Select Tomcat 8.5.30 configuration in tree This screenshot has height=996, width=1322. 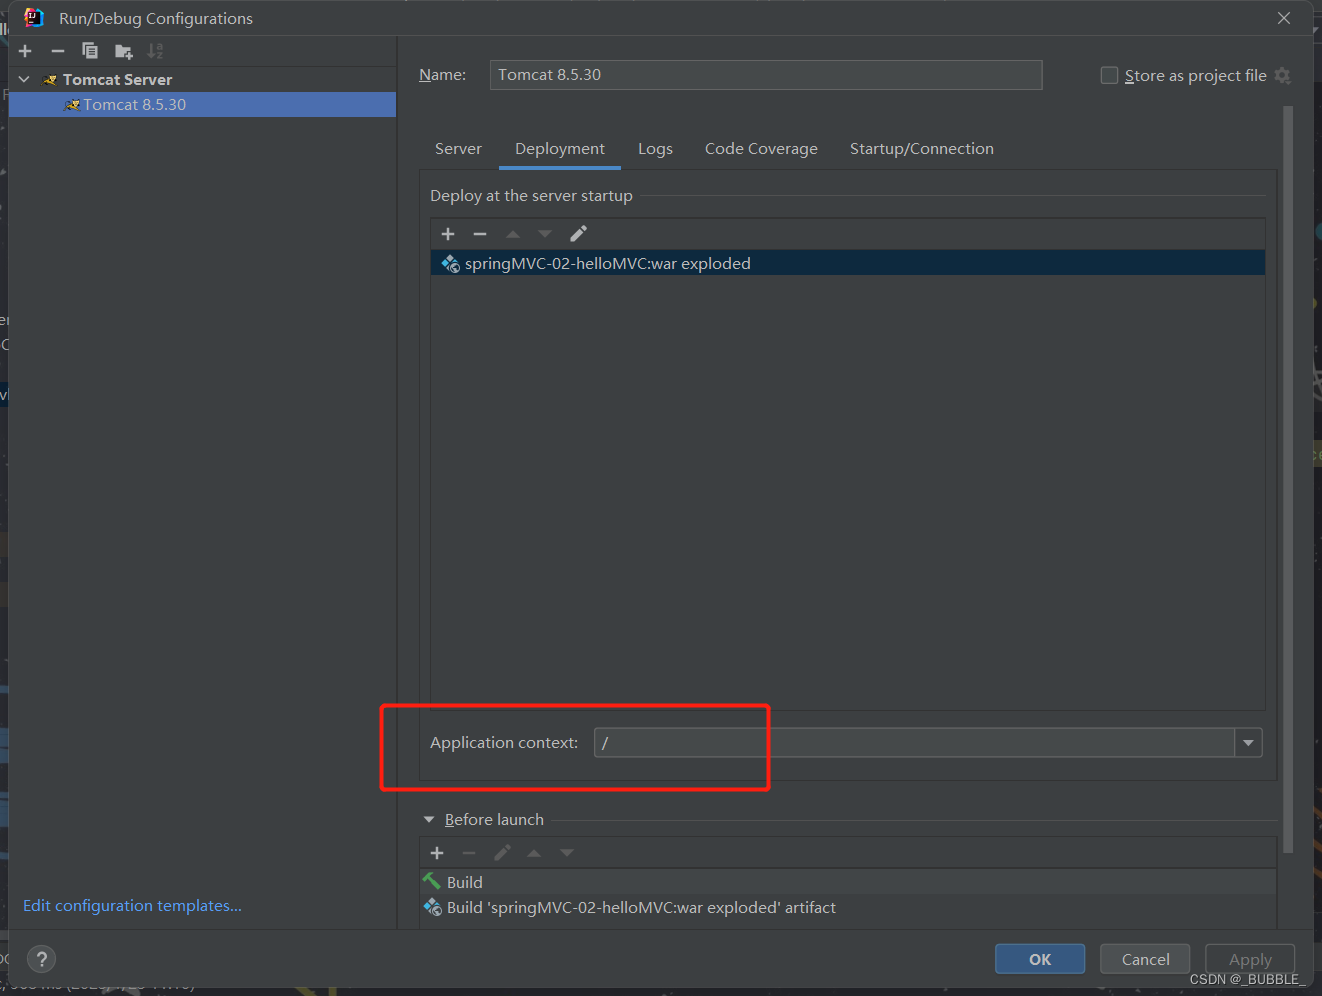point(202,105)
